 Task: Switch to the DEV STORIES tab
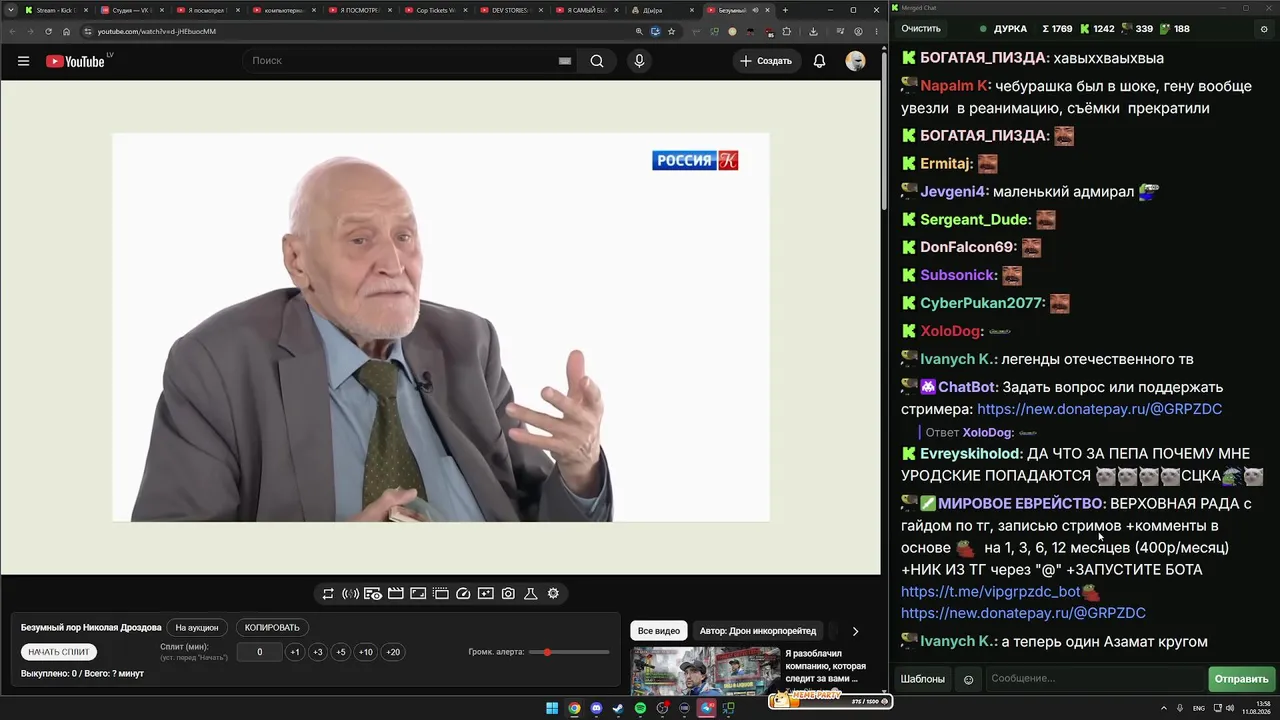click(x=510, y=10)
